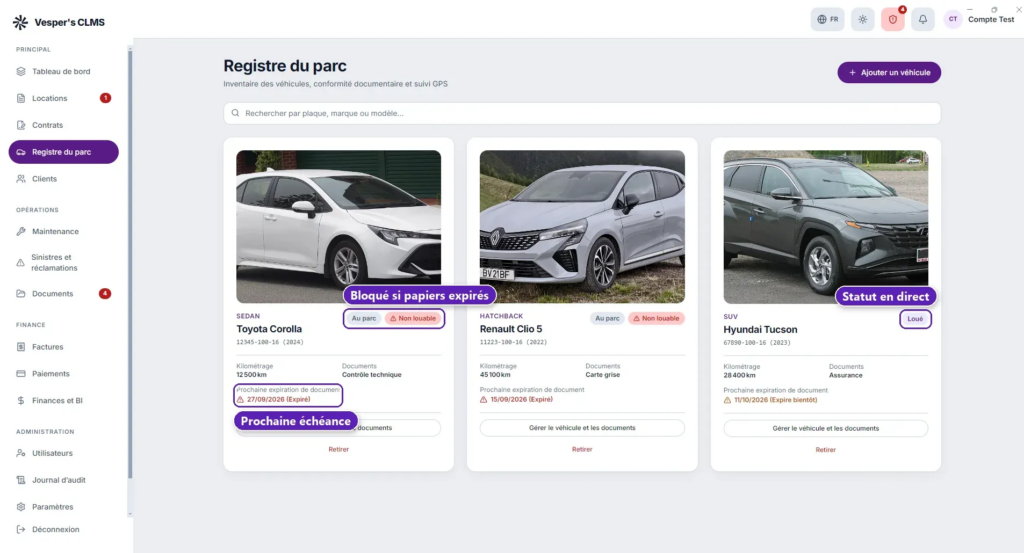Click the Toyota Corolla title
The height and width of the screenshot is (553, 1024).
pyautogui.click(x=269, y=329)
